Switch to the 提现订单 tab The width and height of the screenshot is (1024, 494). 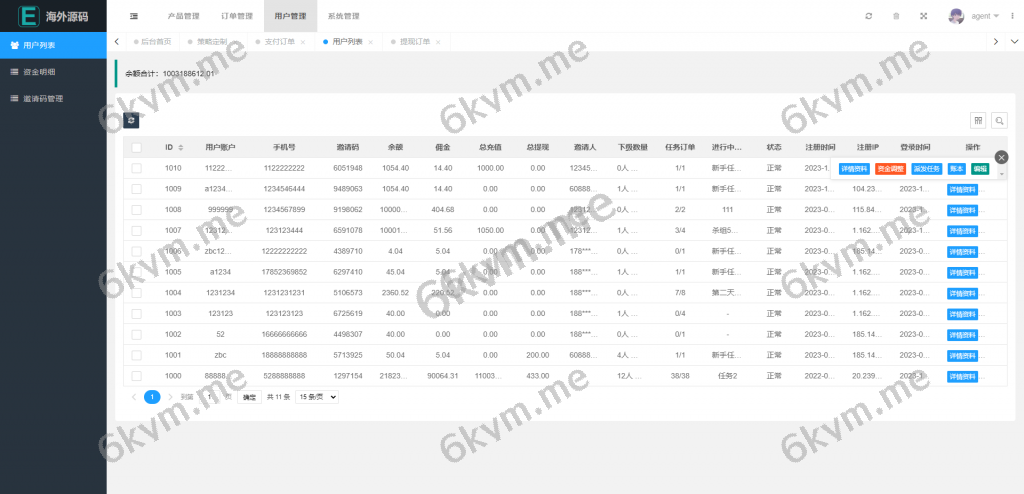click(415, 42)
